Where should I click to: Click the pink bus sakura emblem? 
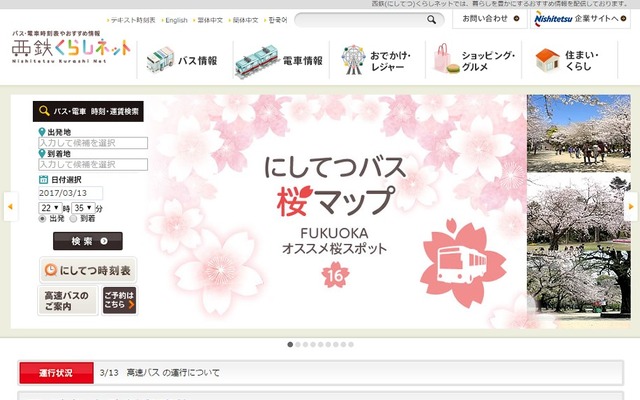pos(463,264)
